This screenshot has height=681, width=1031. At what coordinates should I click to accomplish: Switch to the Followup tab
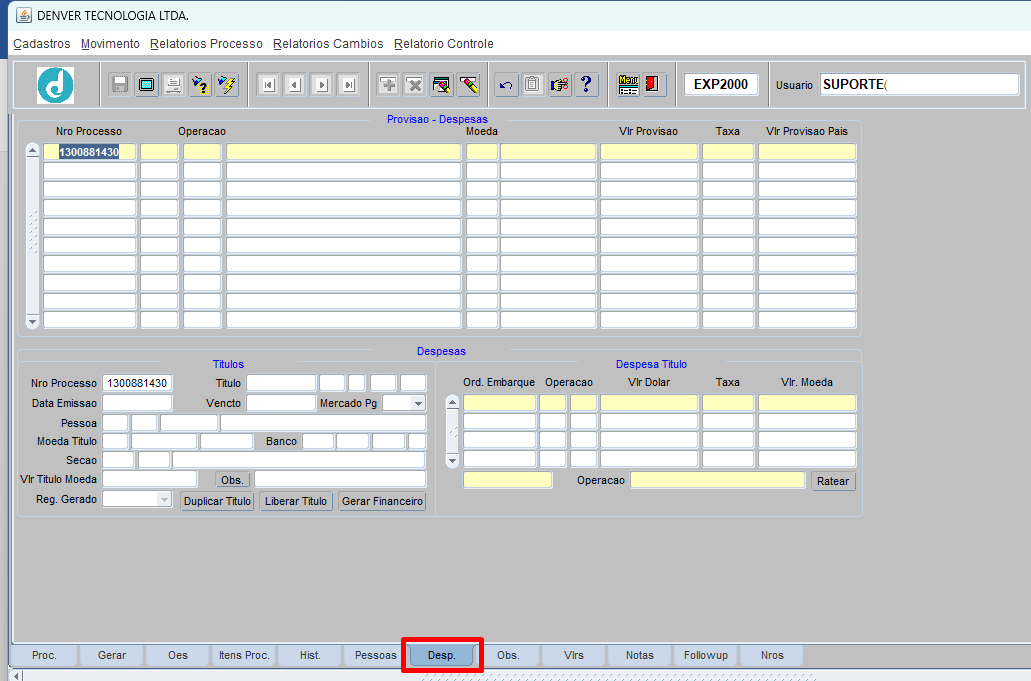coord(706,655)
